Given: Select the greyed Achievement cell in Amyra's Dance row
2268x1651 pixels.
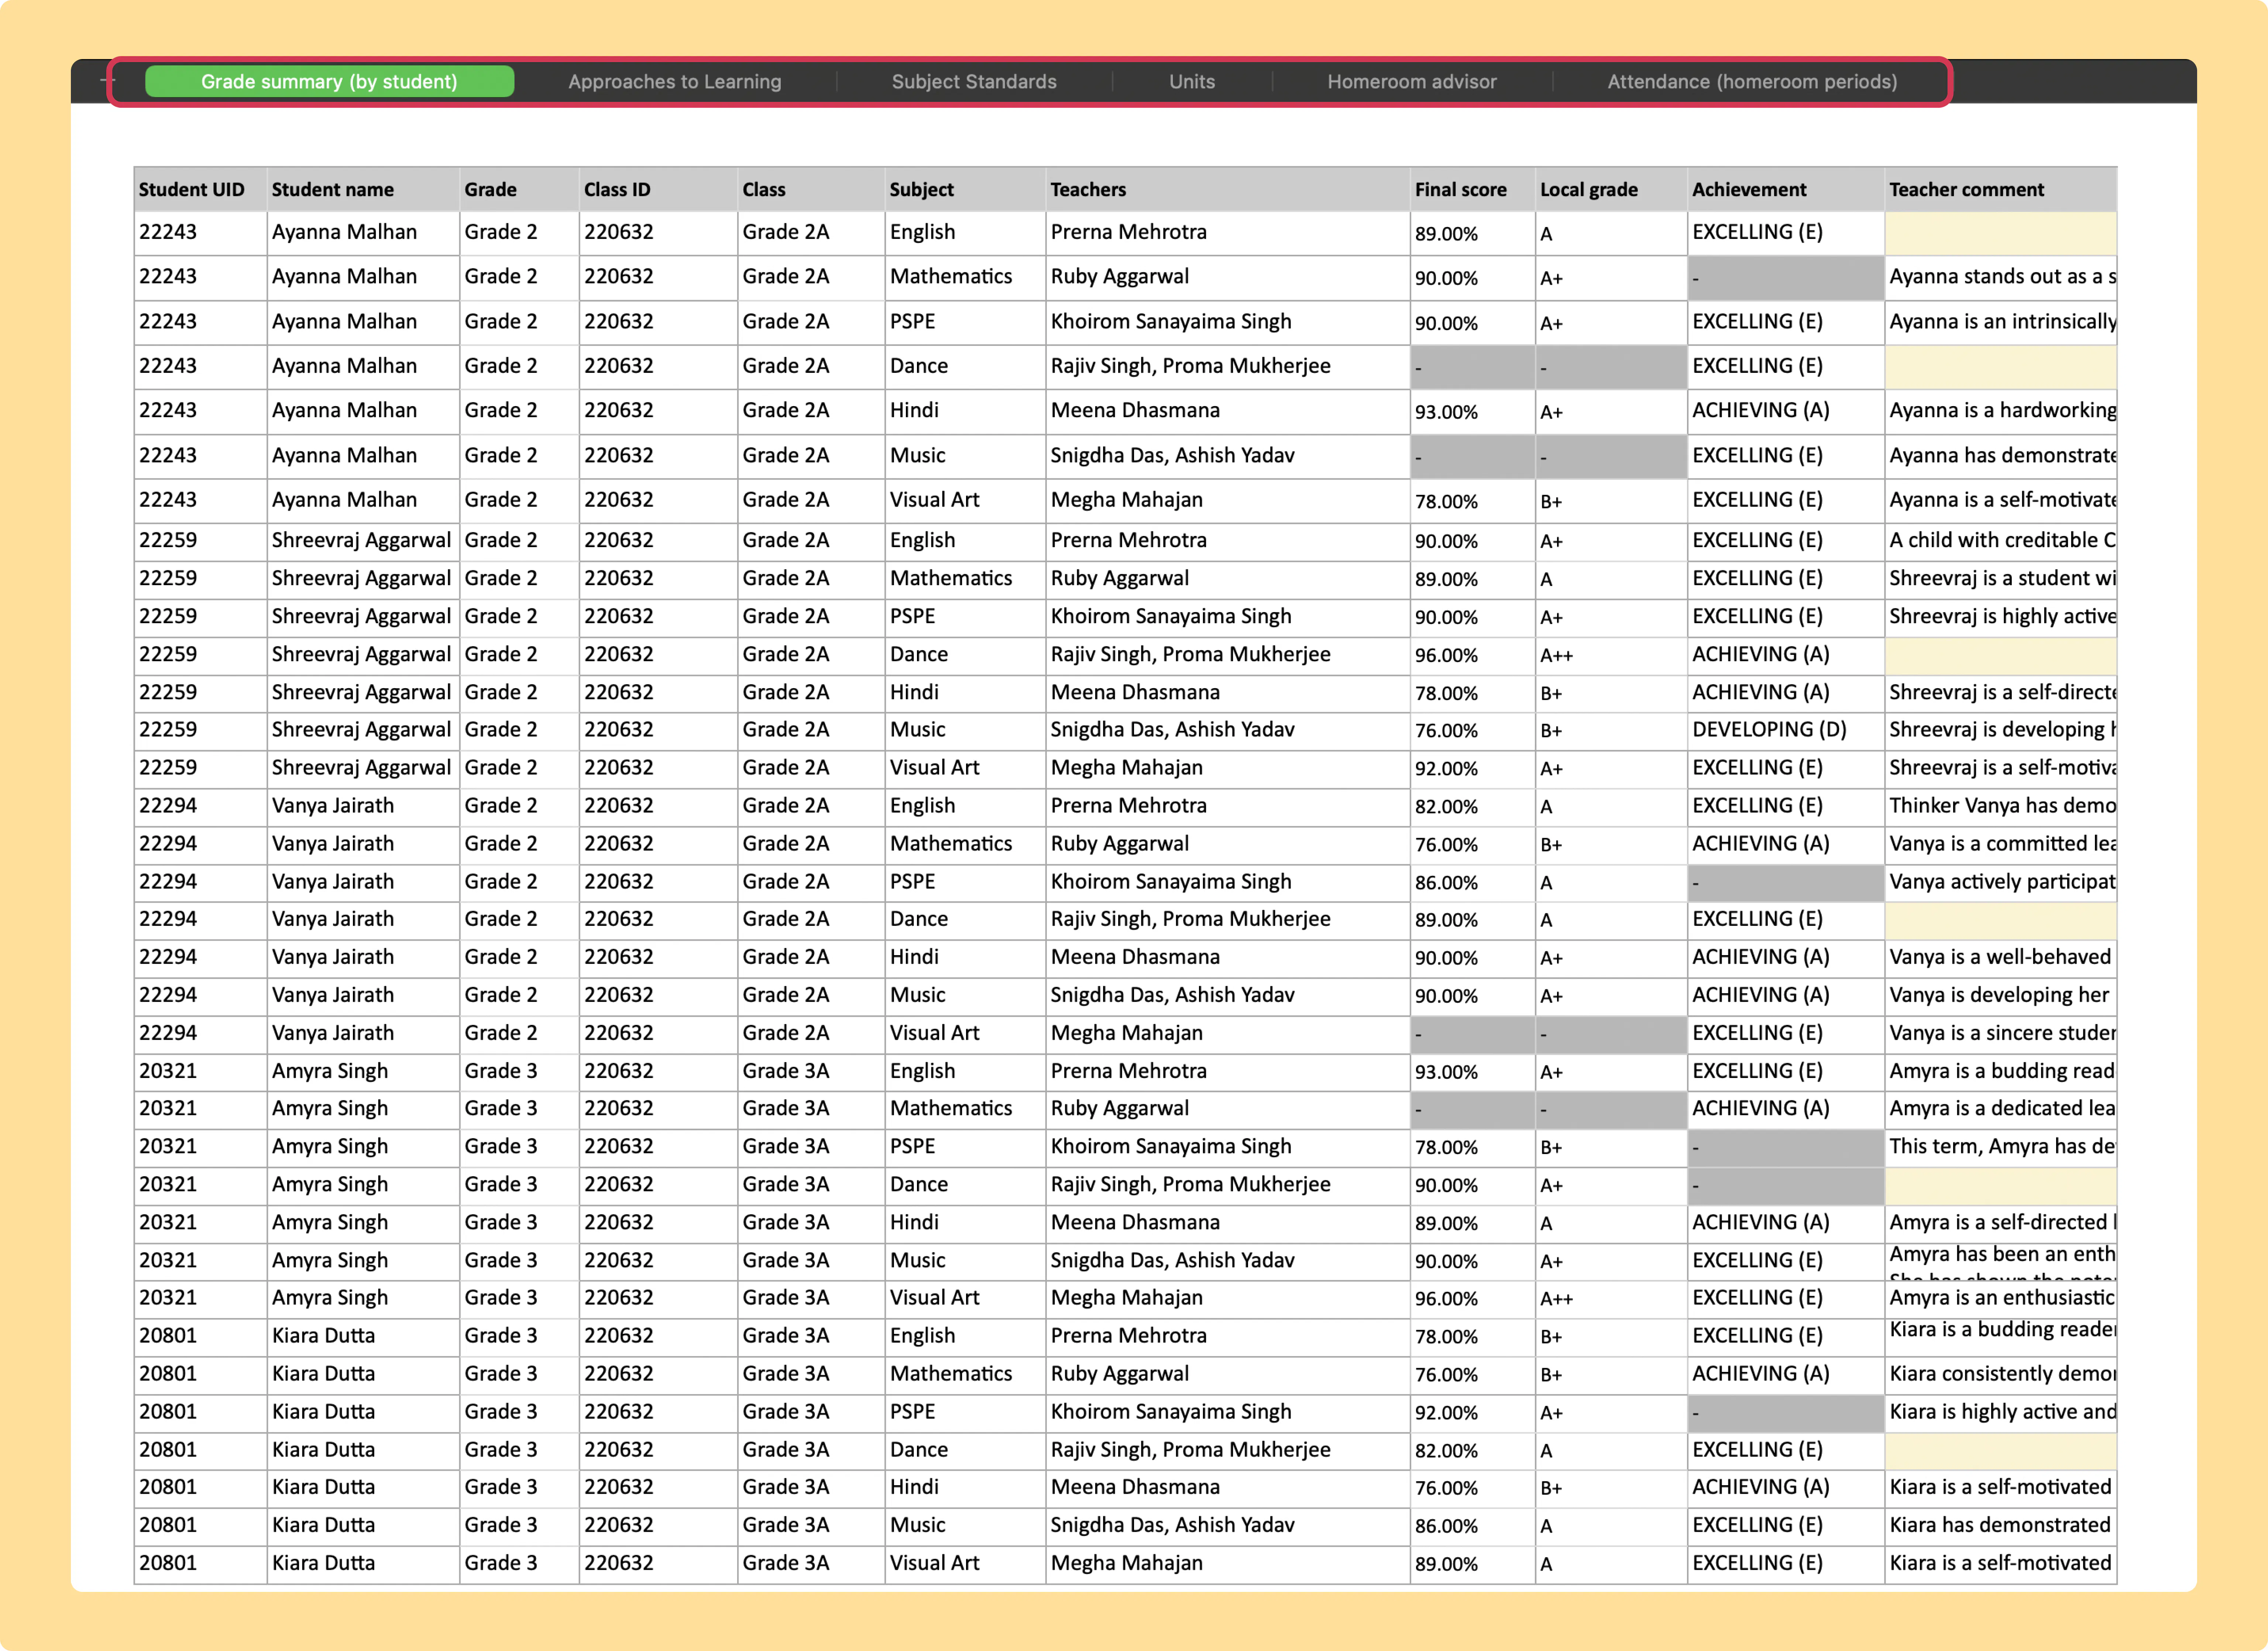Looking at the screenshot, I should point(1786,1185).
